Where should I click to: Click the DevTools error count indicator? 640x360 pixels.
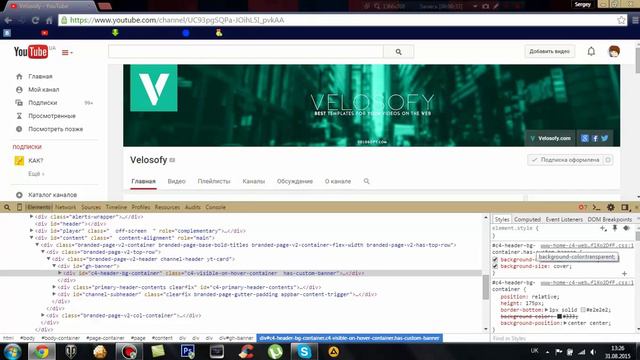tap(582, 207)
